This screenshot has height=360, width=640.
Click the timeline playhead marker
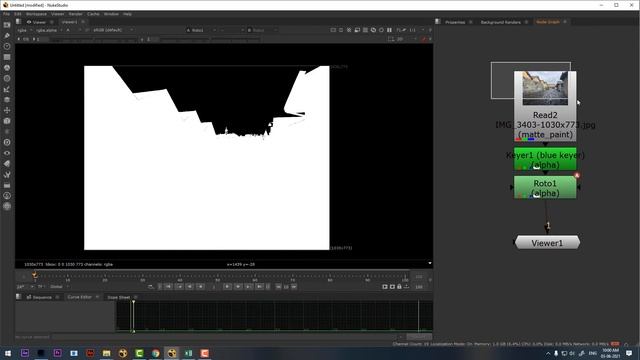pyautogui.click(x=35, y=276)
